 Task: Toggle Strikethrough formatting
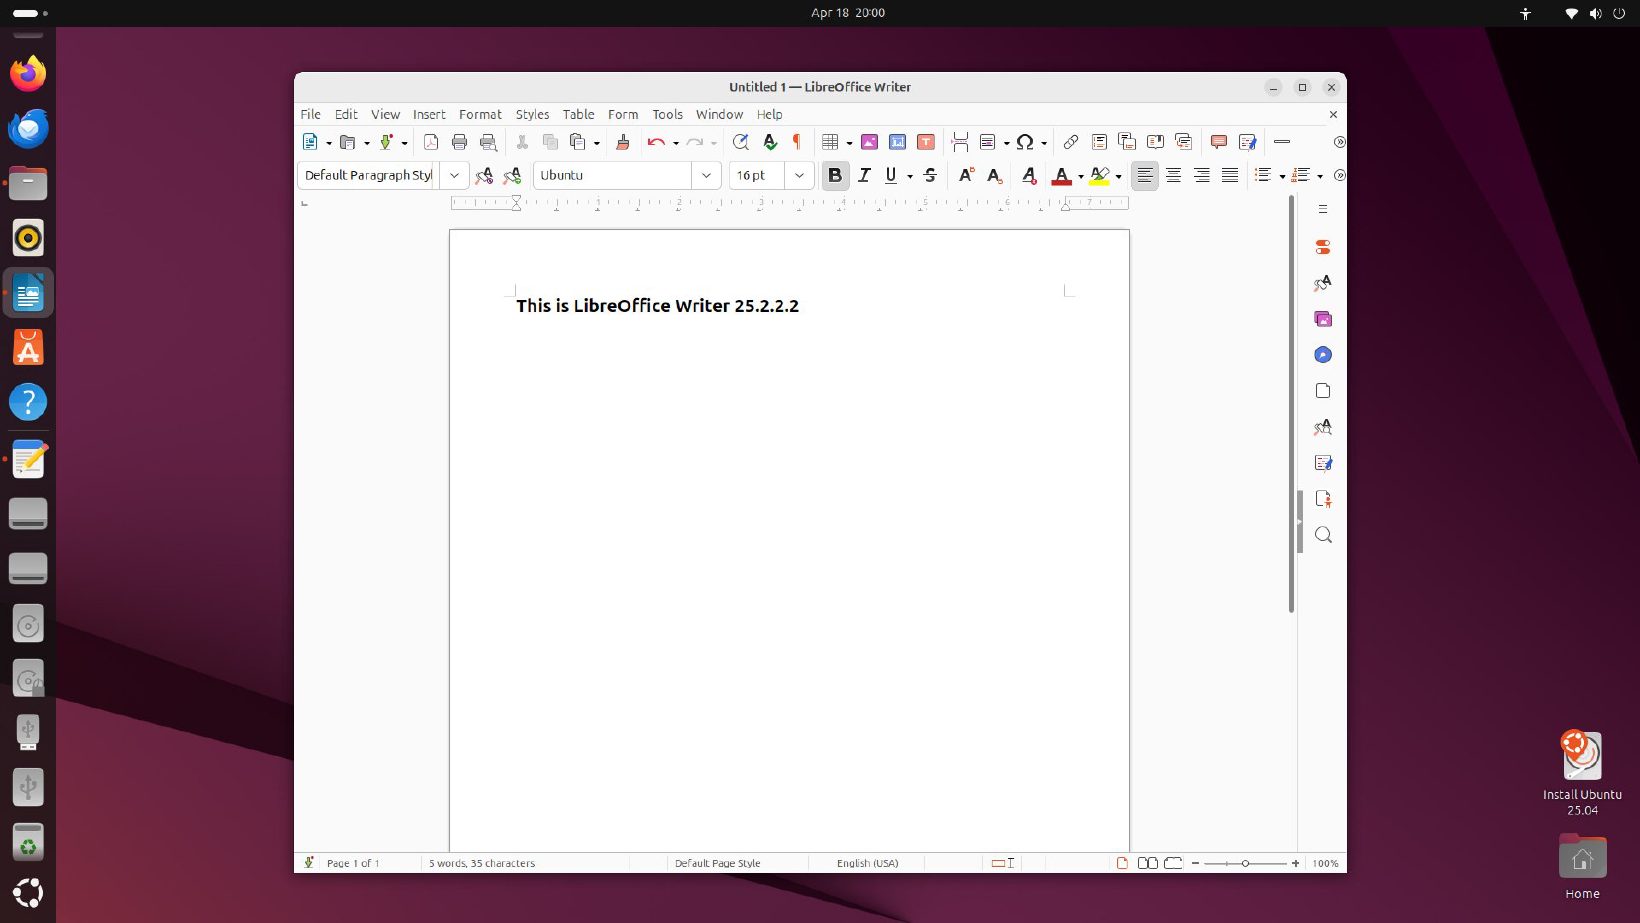pos(930,176)
